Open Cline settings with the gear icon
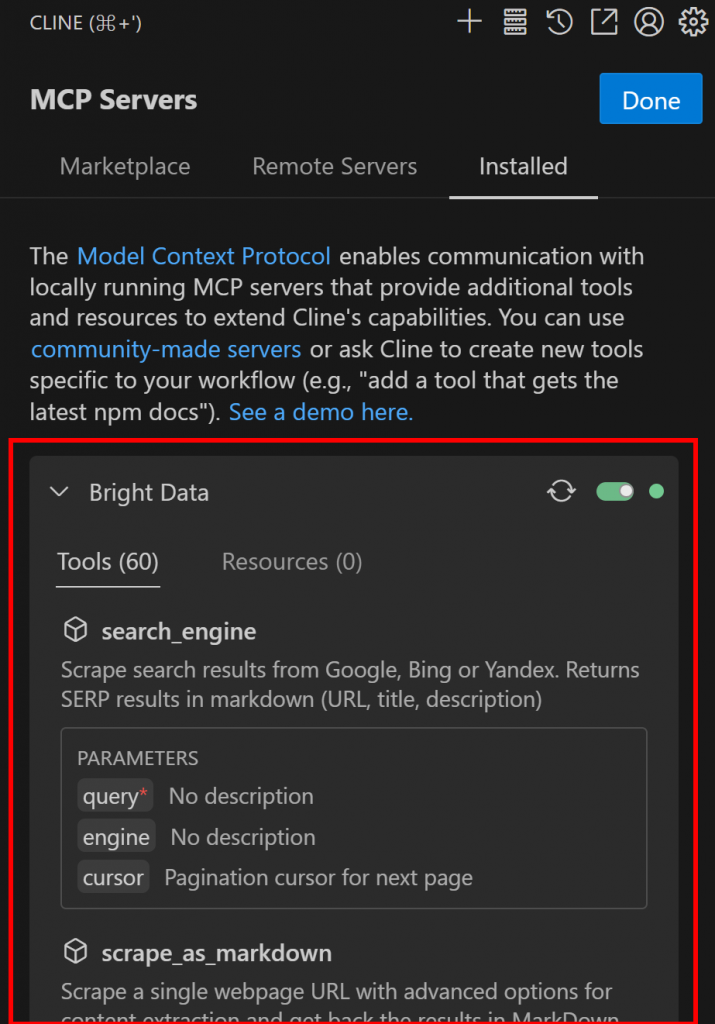715x1024 pixels. [693, 21]
